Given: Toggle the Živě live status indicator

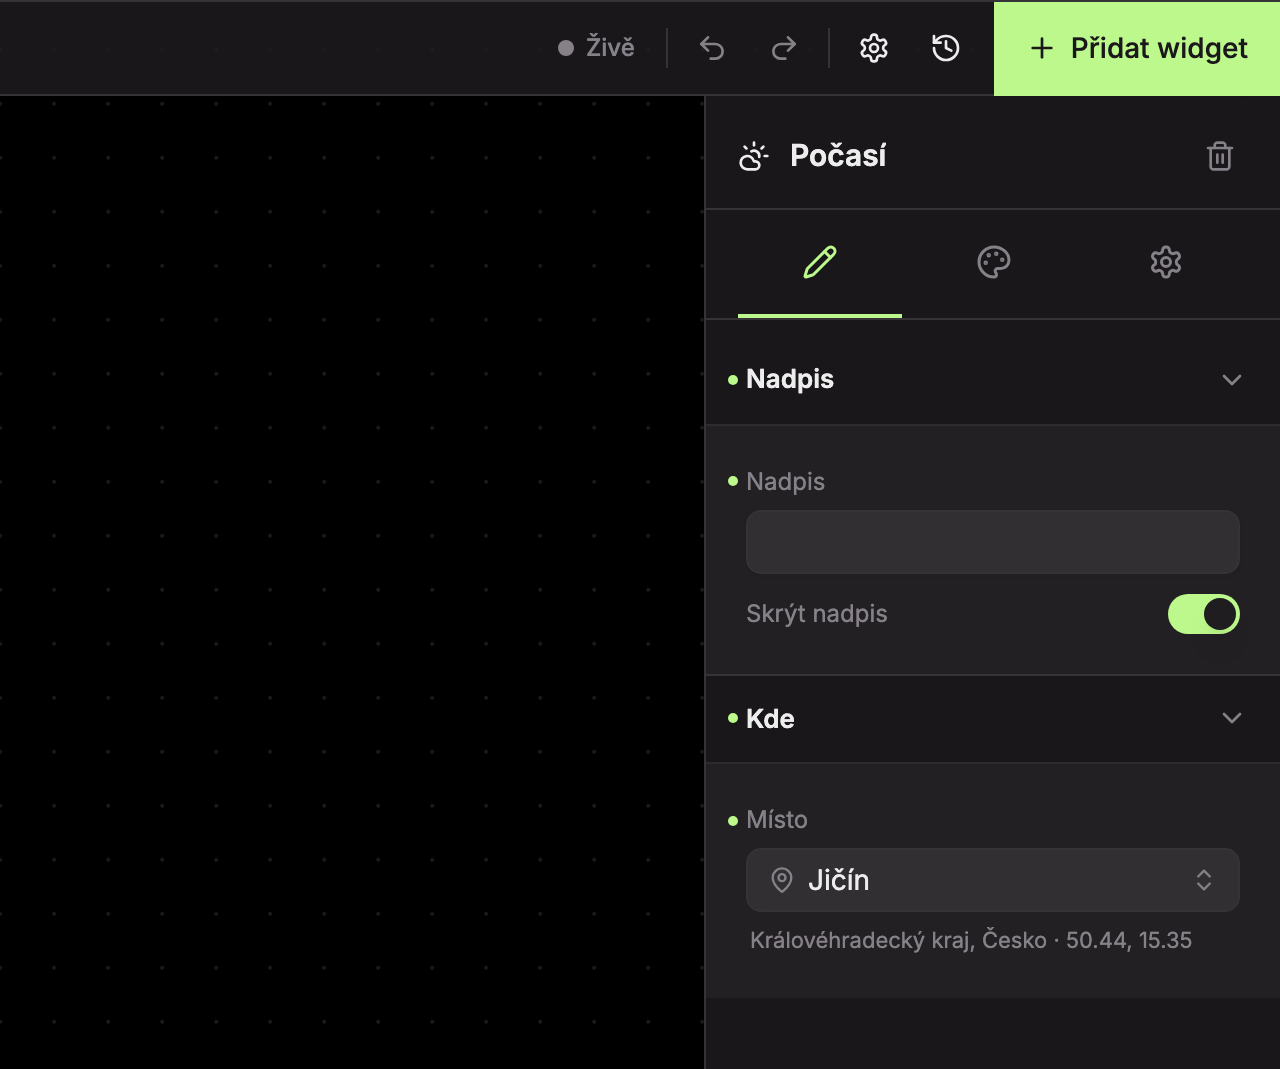Looking at the screenshot, I should coord(596,47).
